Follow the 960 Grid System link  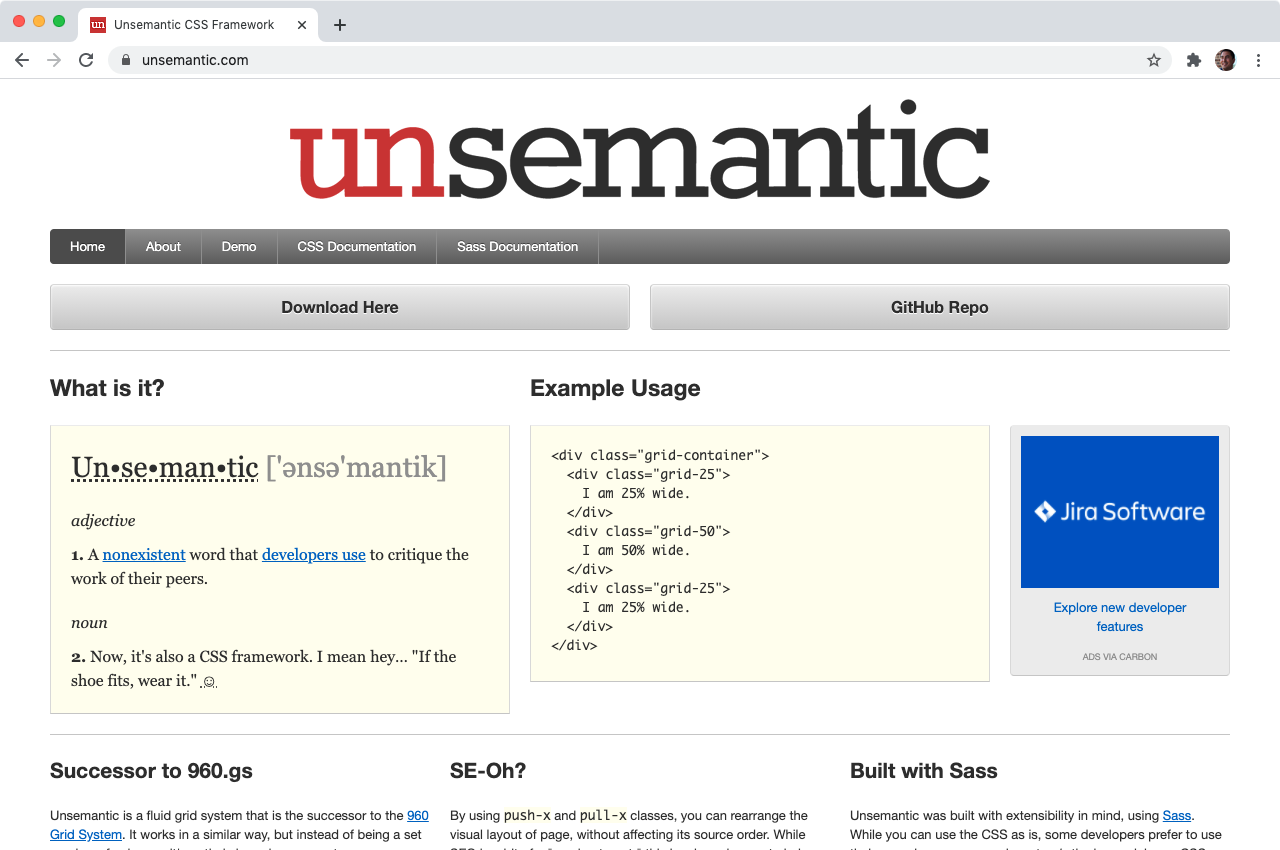[x=418, y=815]
